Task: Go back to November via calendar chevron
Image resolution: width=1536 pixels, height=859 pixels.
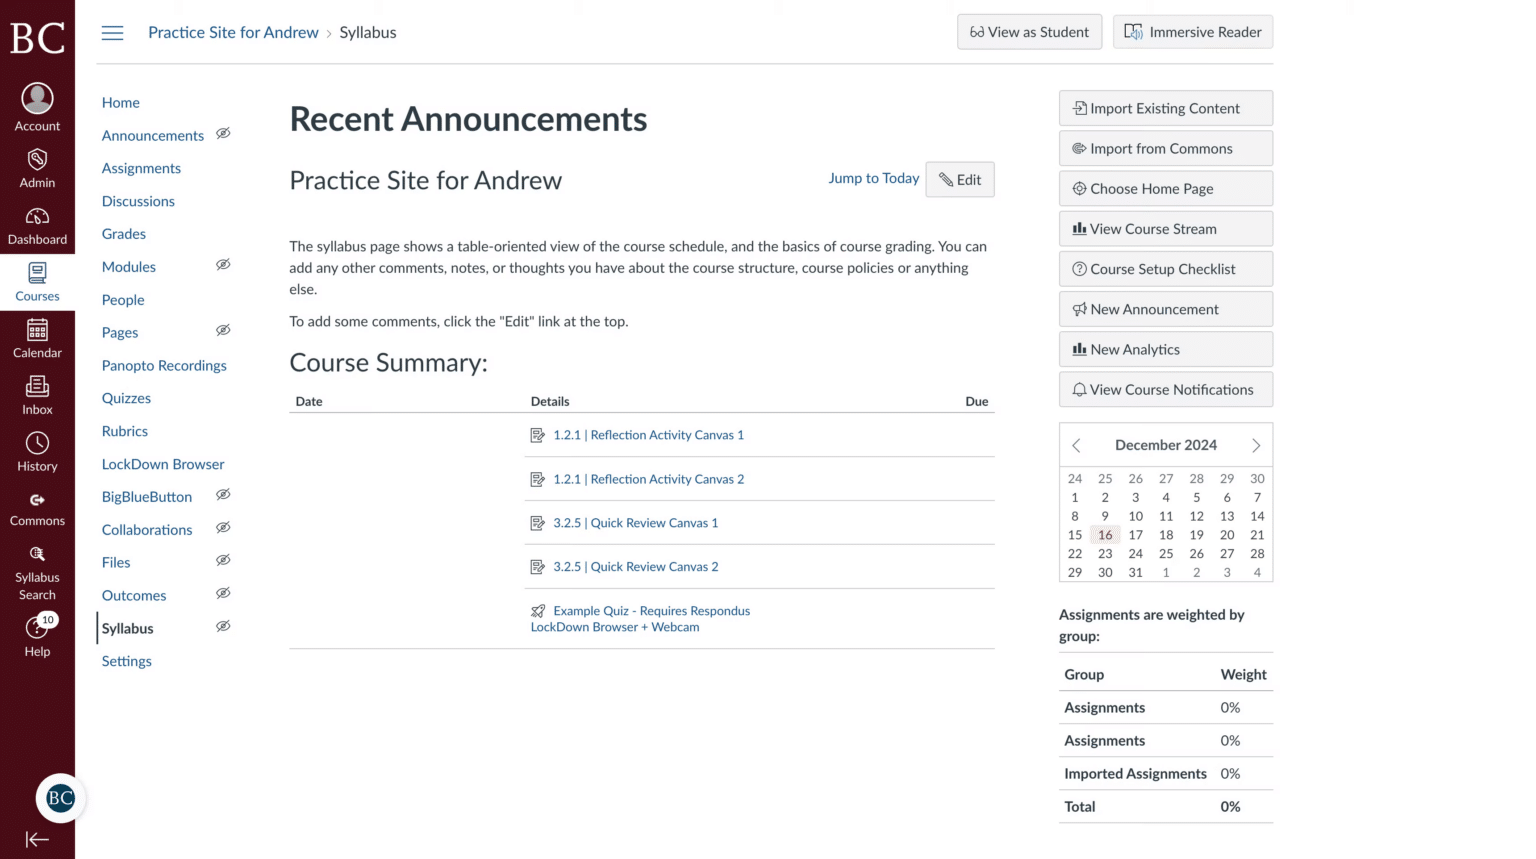Action: [1076, 445]
